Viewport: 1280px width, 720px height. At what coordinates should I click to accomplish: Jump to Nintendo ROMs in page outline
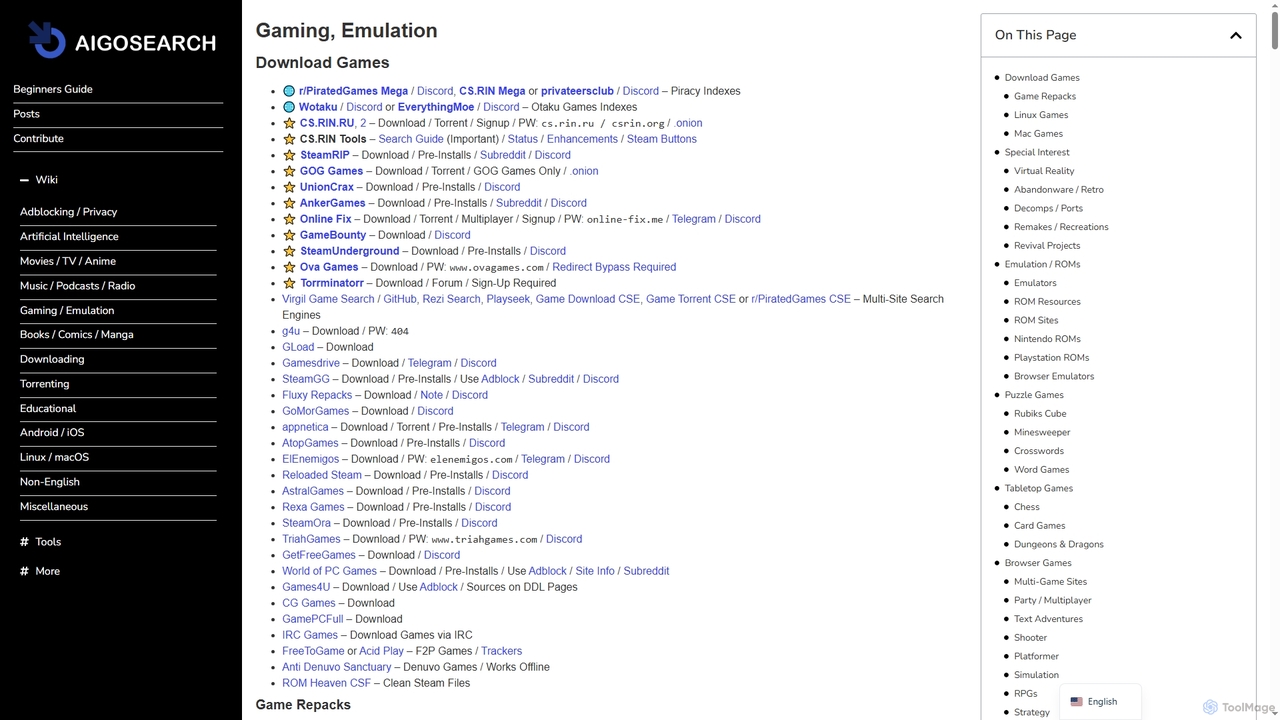(x=1047, y=339)
